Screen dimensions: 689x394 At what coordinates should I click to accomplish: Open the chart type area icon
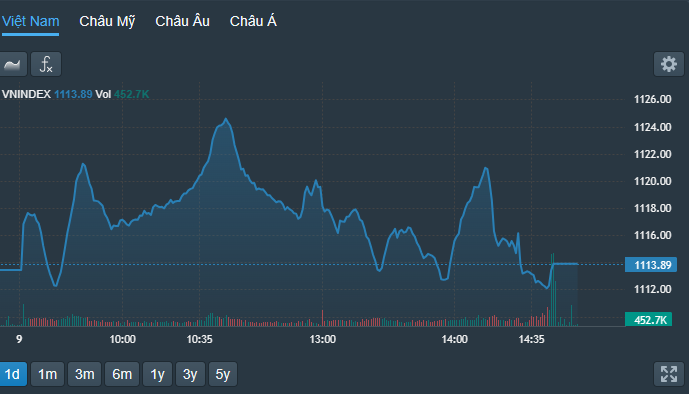(13, 65)
